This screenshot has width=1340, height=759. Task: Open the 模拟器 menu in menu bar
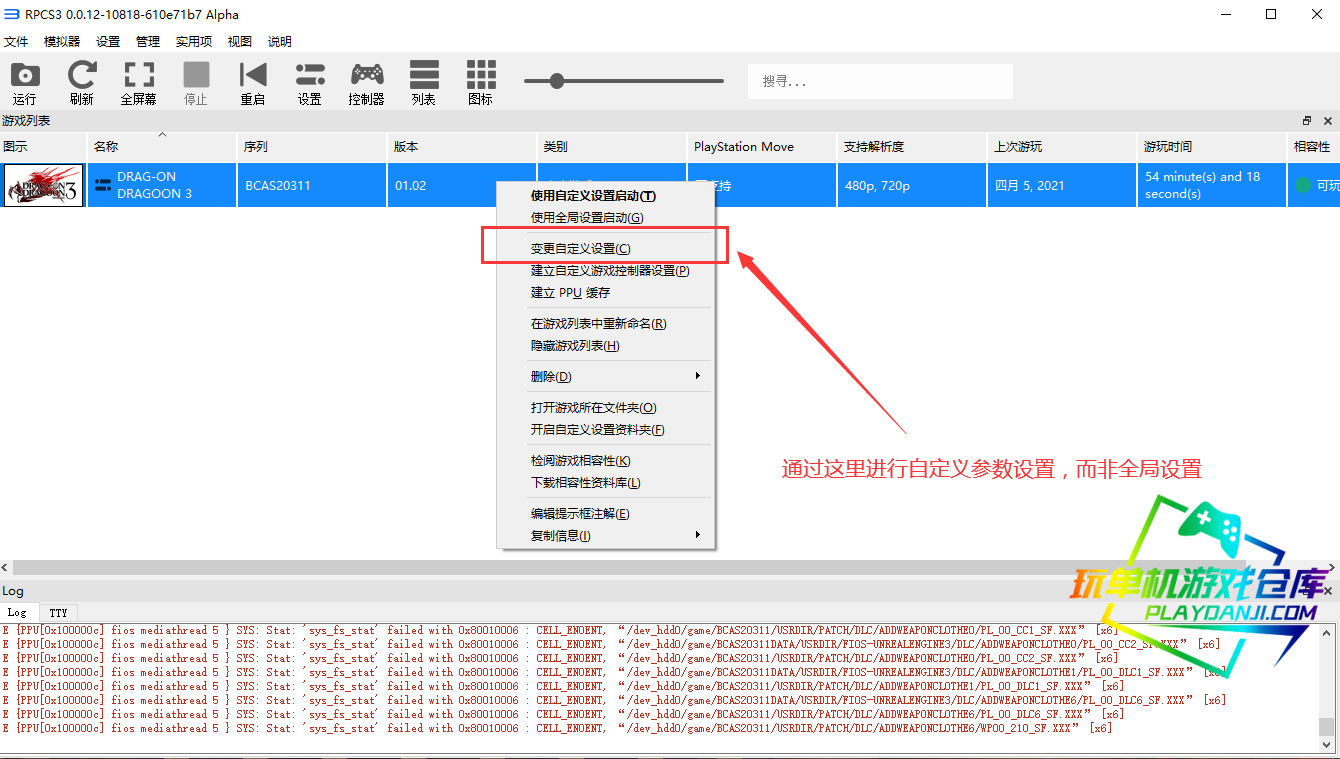[x=62, y=41]
